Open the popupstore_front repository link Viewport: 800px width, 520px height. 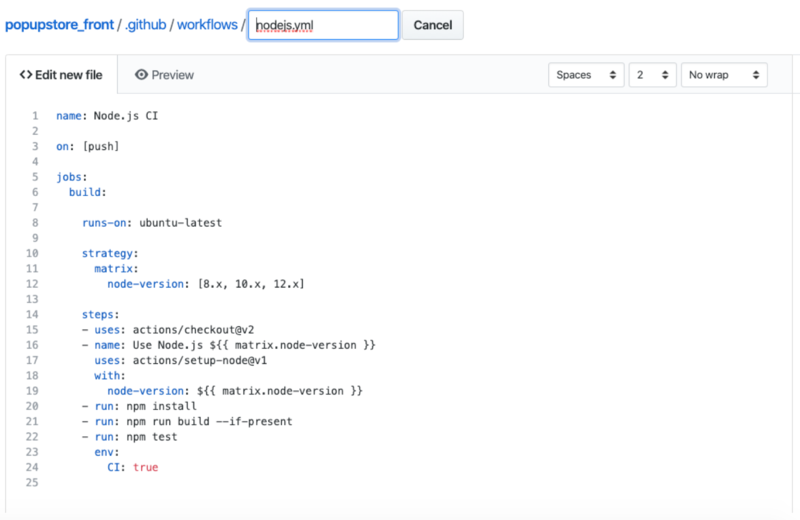coord(59,25)
